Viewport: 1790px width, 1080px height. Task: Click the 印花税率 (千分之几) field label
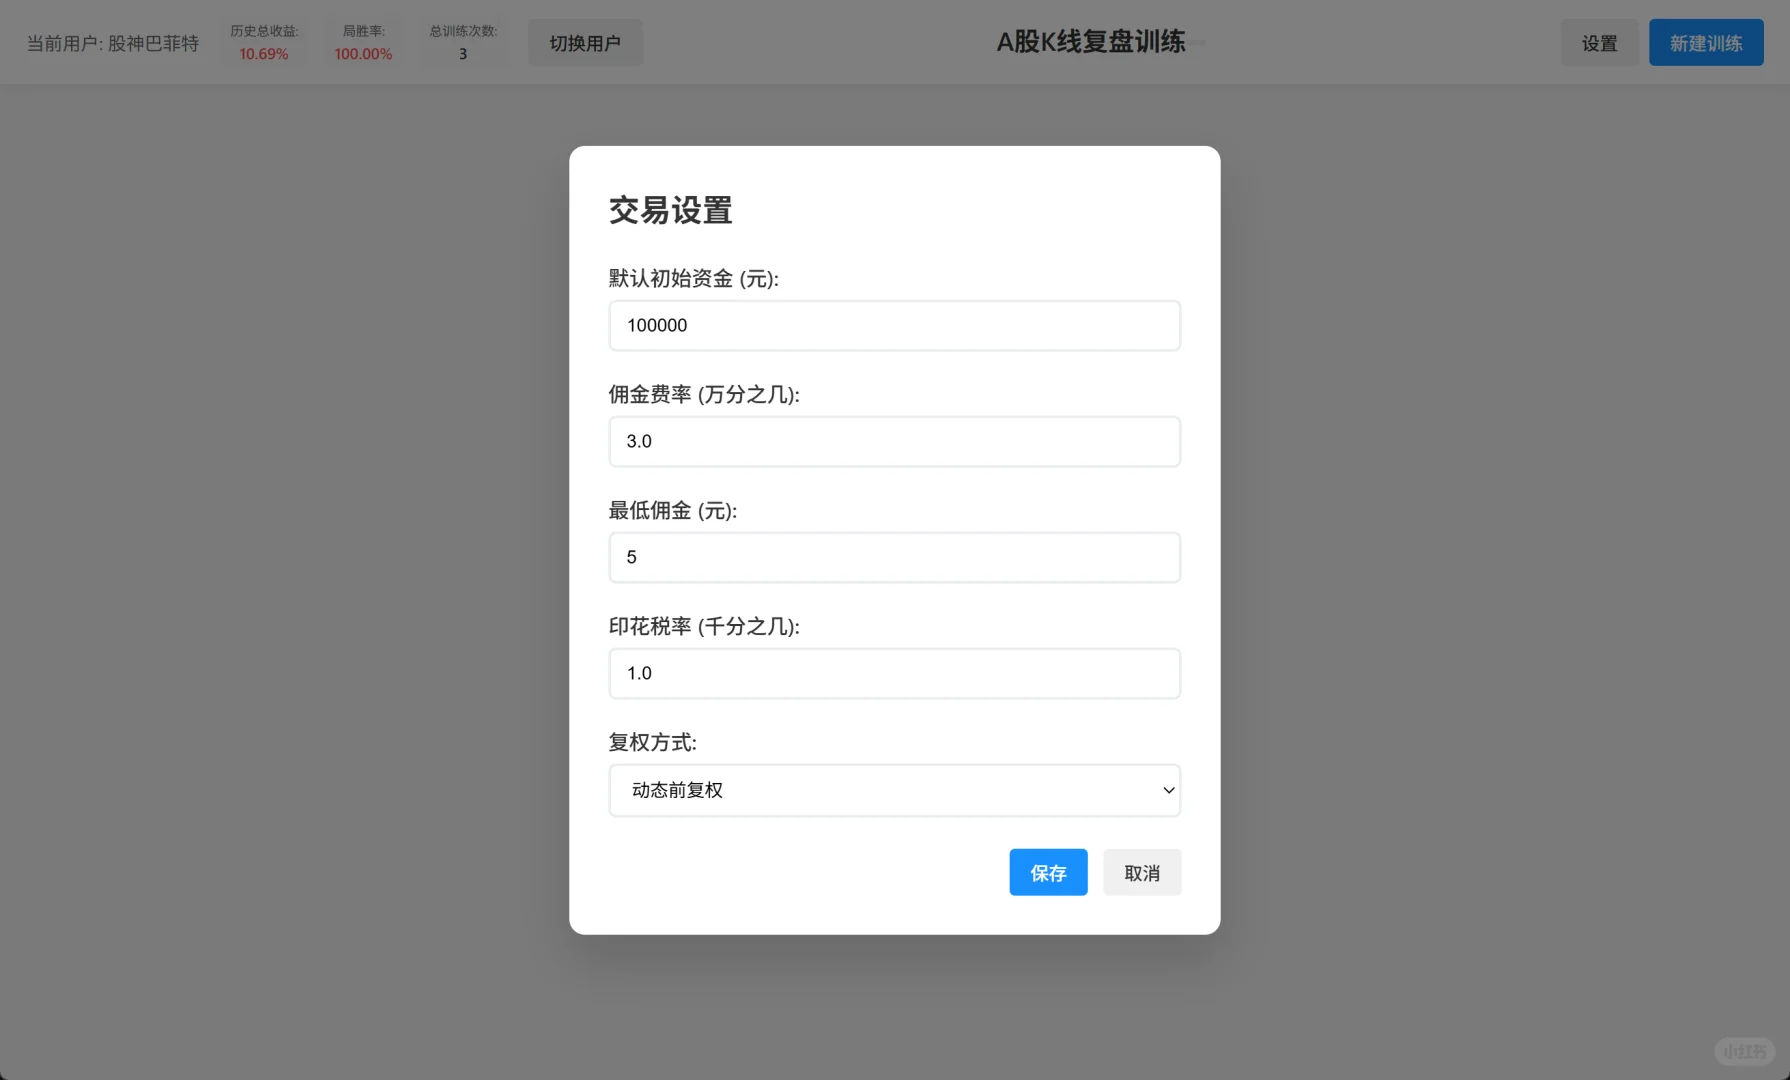click(x=703, y=626)
